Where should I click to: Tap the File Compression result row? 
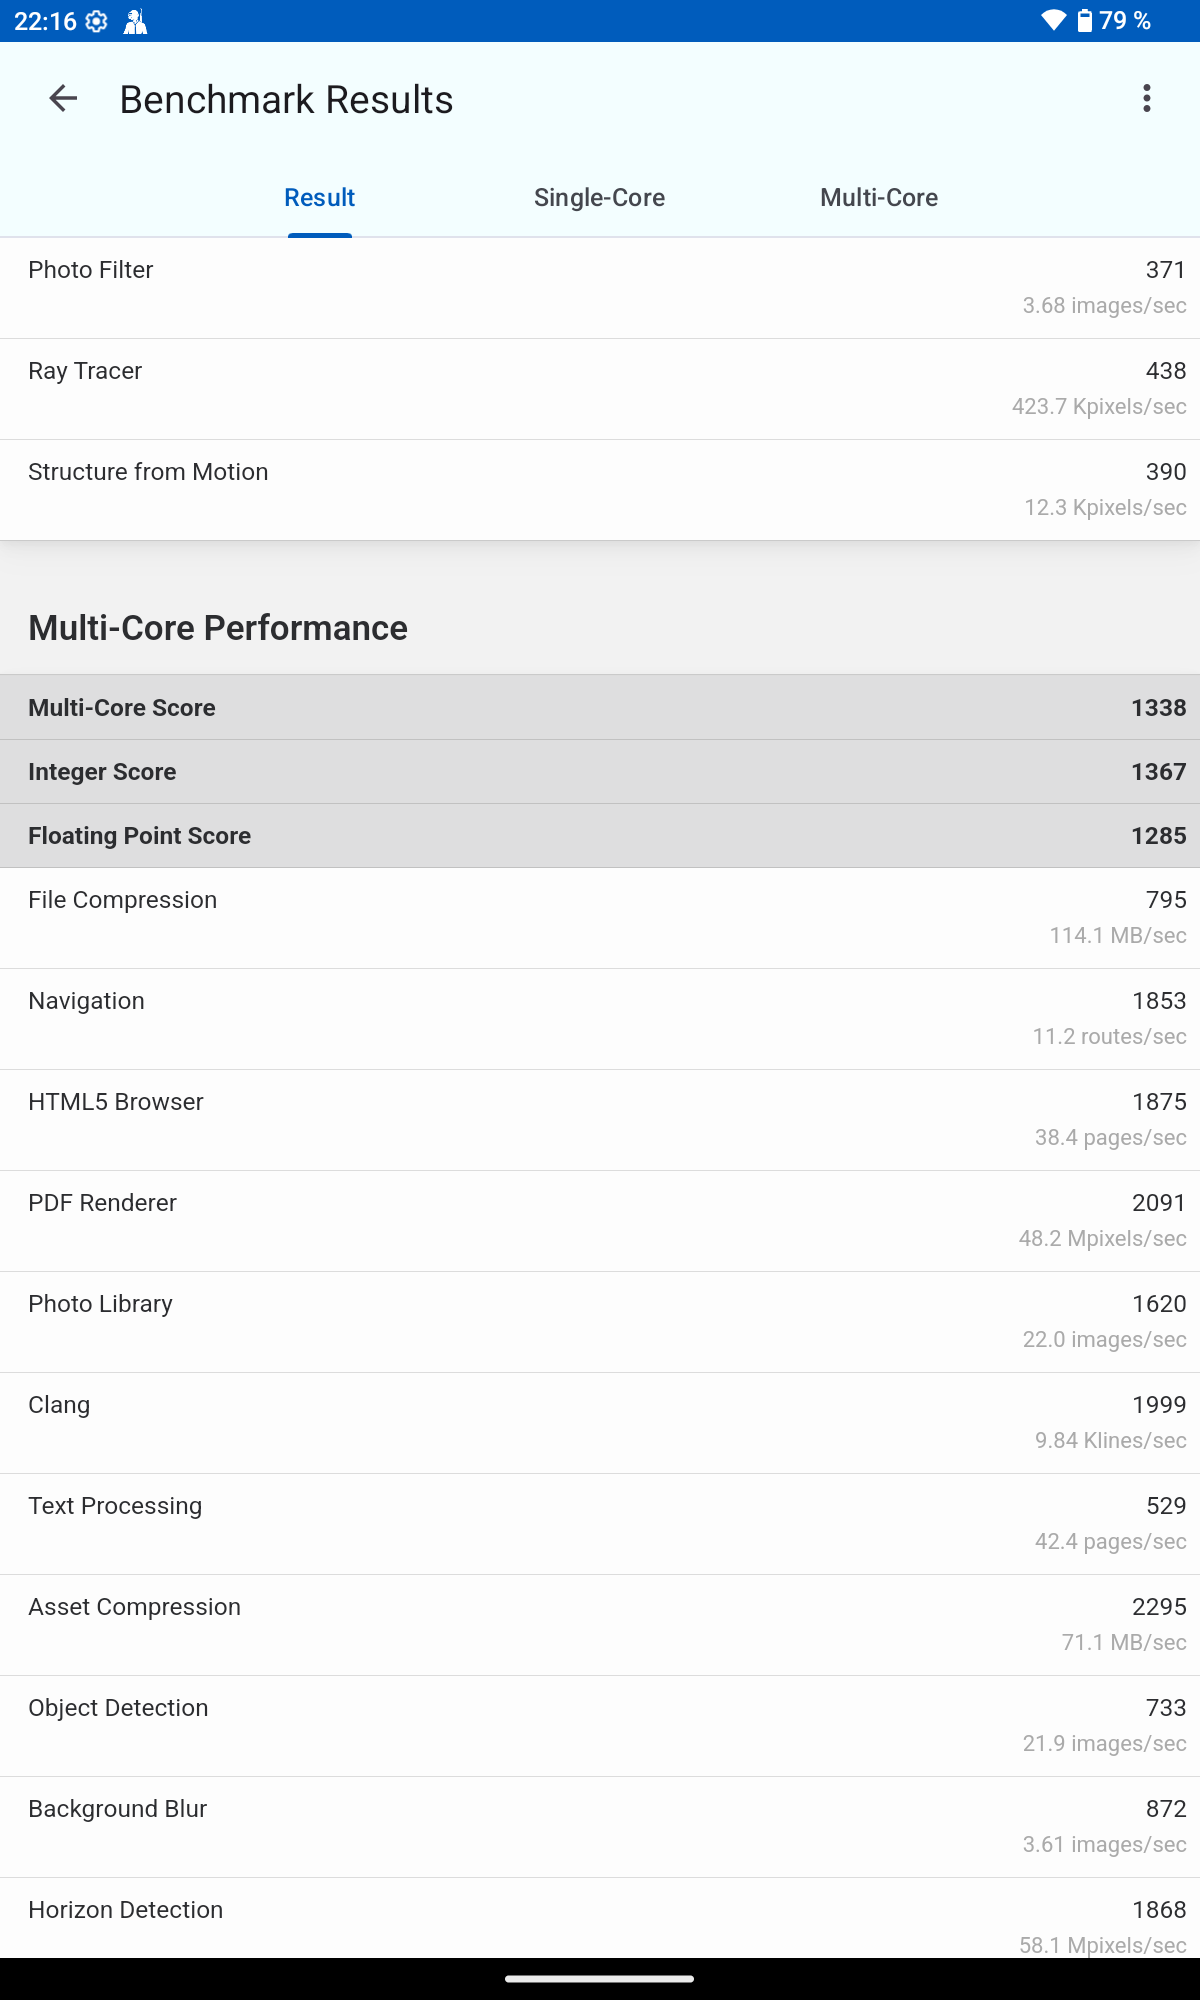pos(600,918)
